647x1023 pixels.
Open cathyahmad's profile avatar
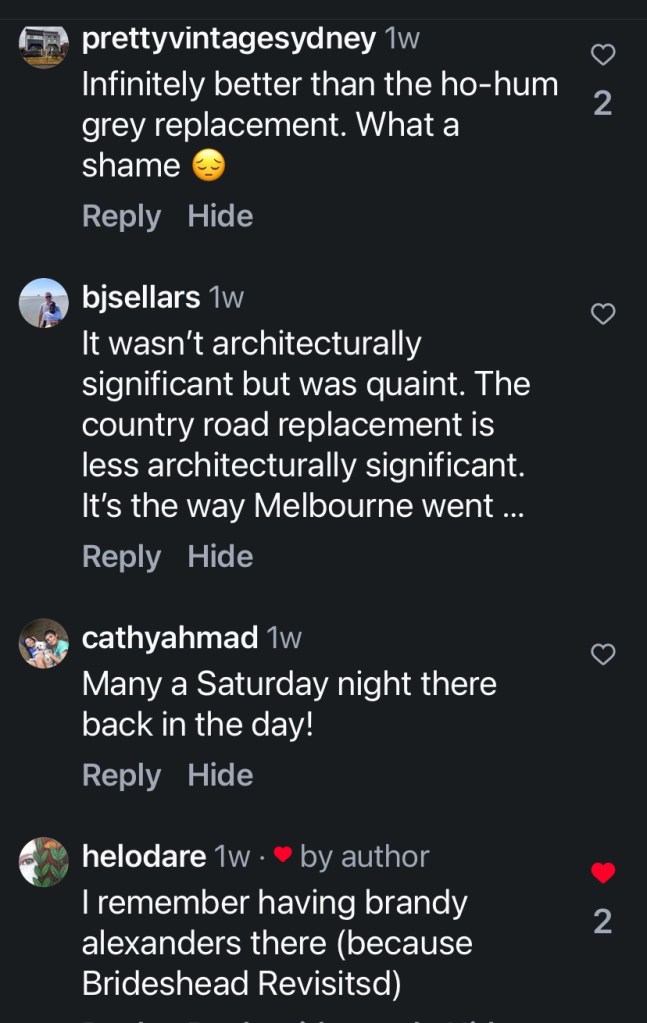(x=44, y=645)
